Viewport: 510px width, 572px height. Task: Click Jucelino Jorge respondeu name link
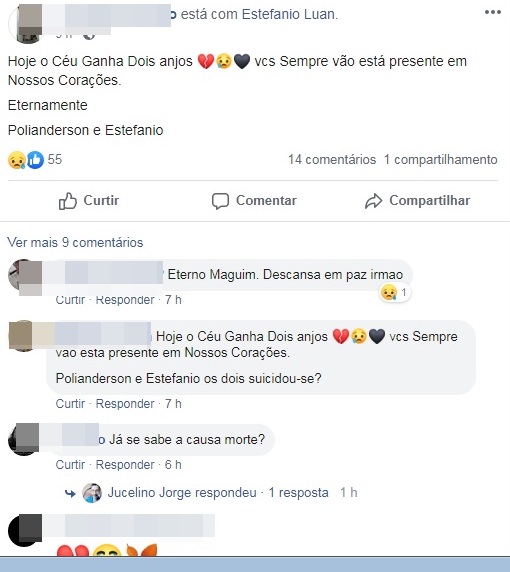click(x=182, y=492)
